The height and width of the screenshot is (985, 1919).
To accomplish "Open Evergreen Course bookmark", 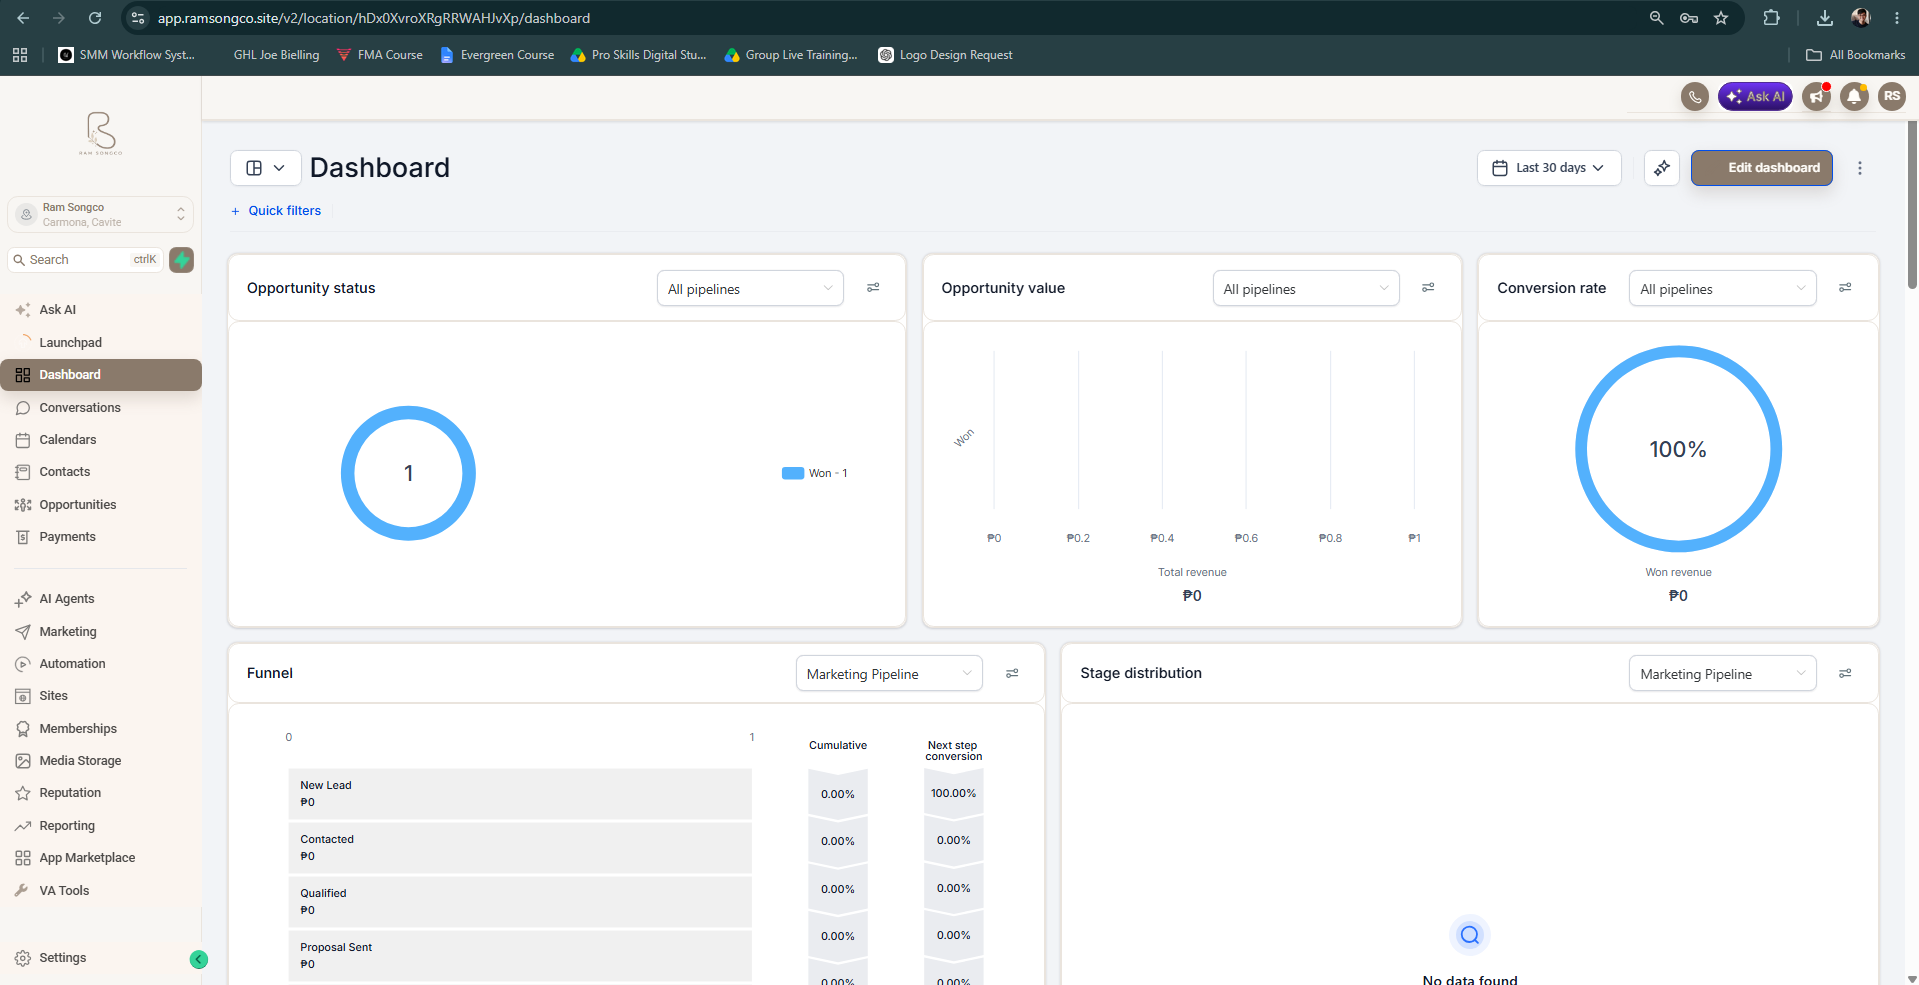I will (497, 55).
